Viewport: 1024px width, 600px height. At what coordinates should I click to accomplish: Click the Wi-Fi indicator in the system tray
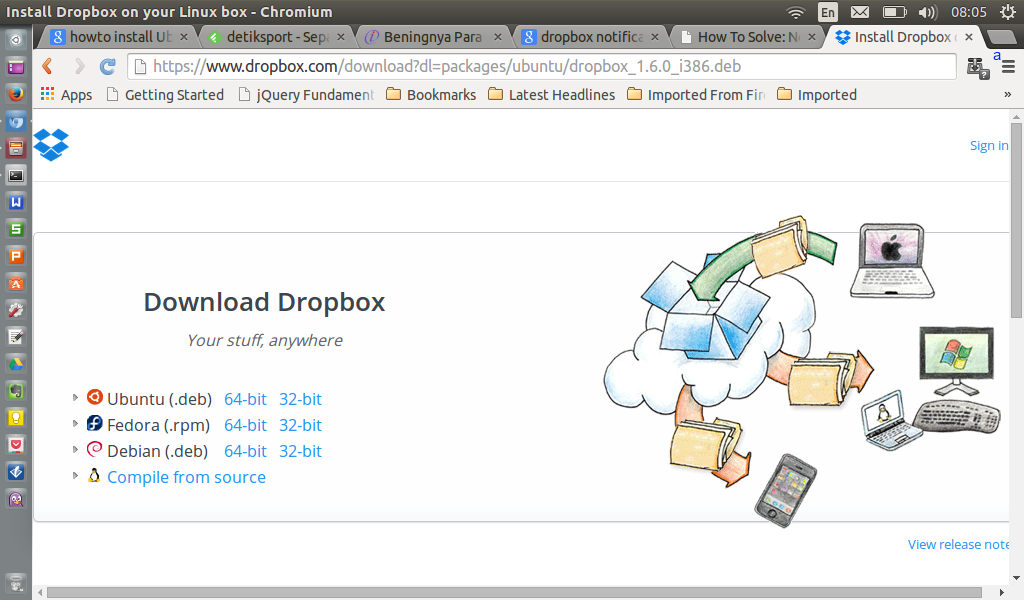pos(795,13)
